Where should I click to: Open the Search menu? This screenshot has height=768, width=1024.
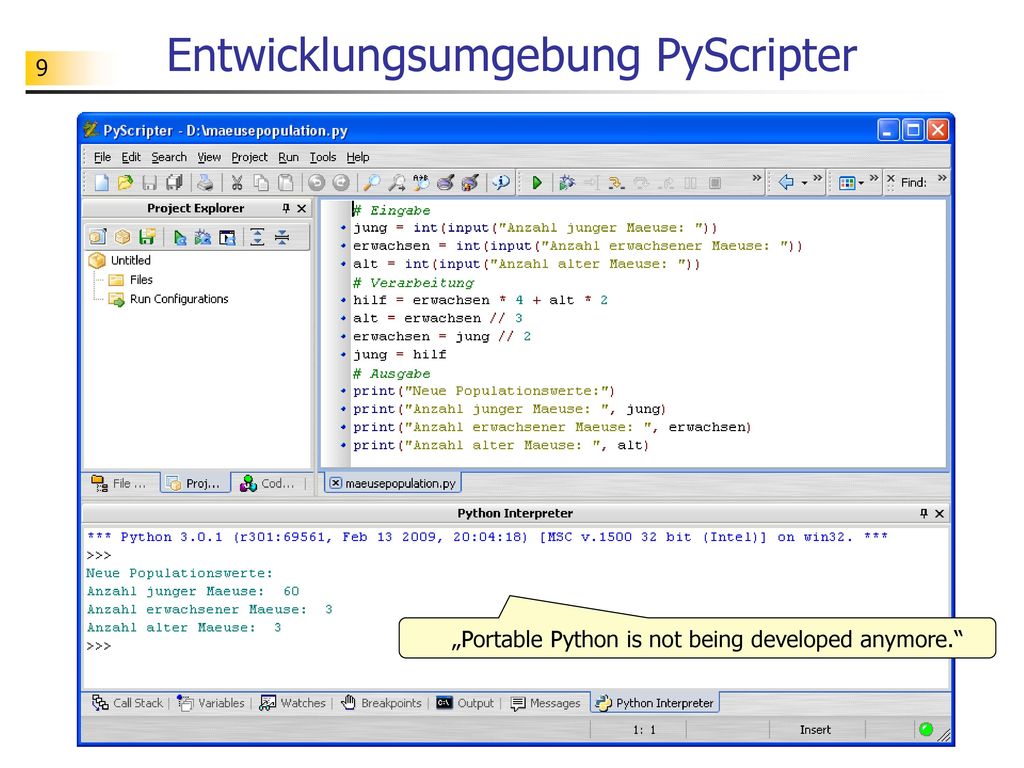coord(169,157)
